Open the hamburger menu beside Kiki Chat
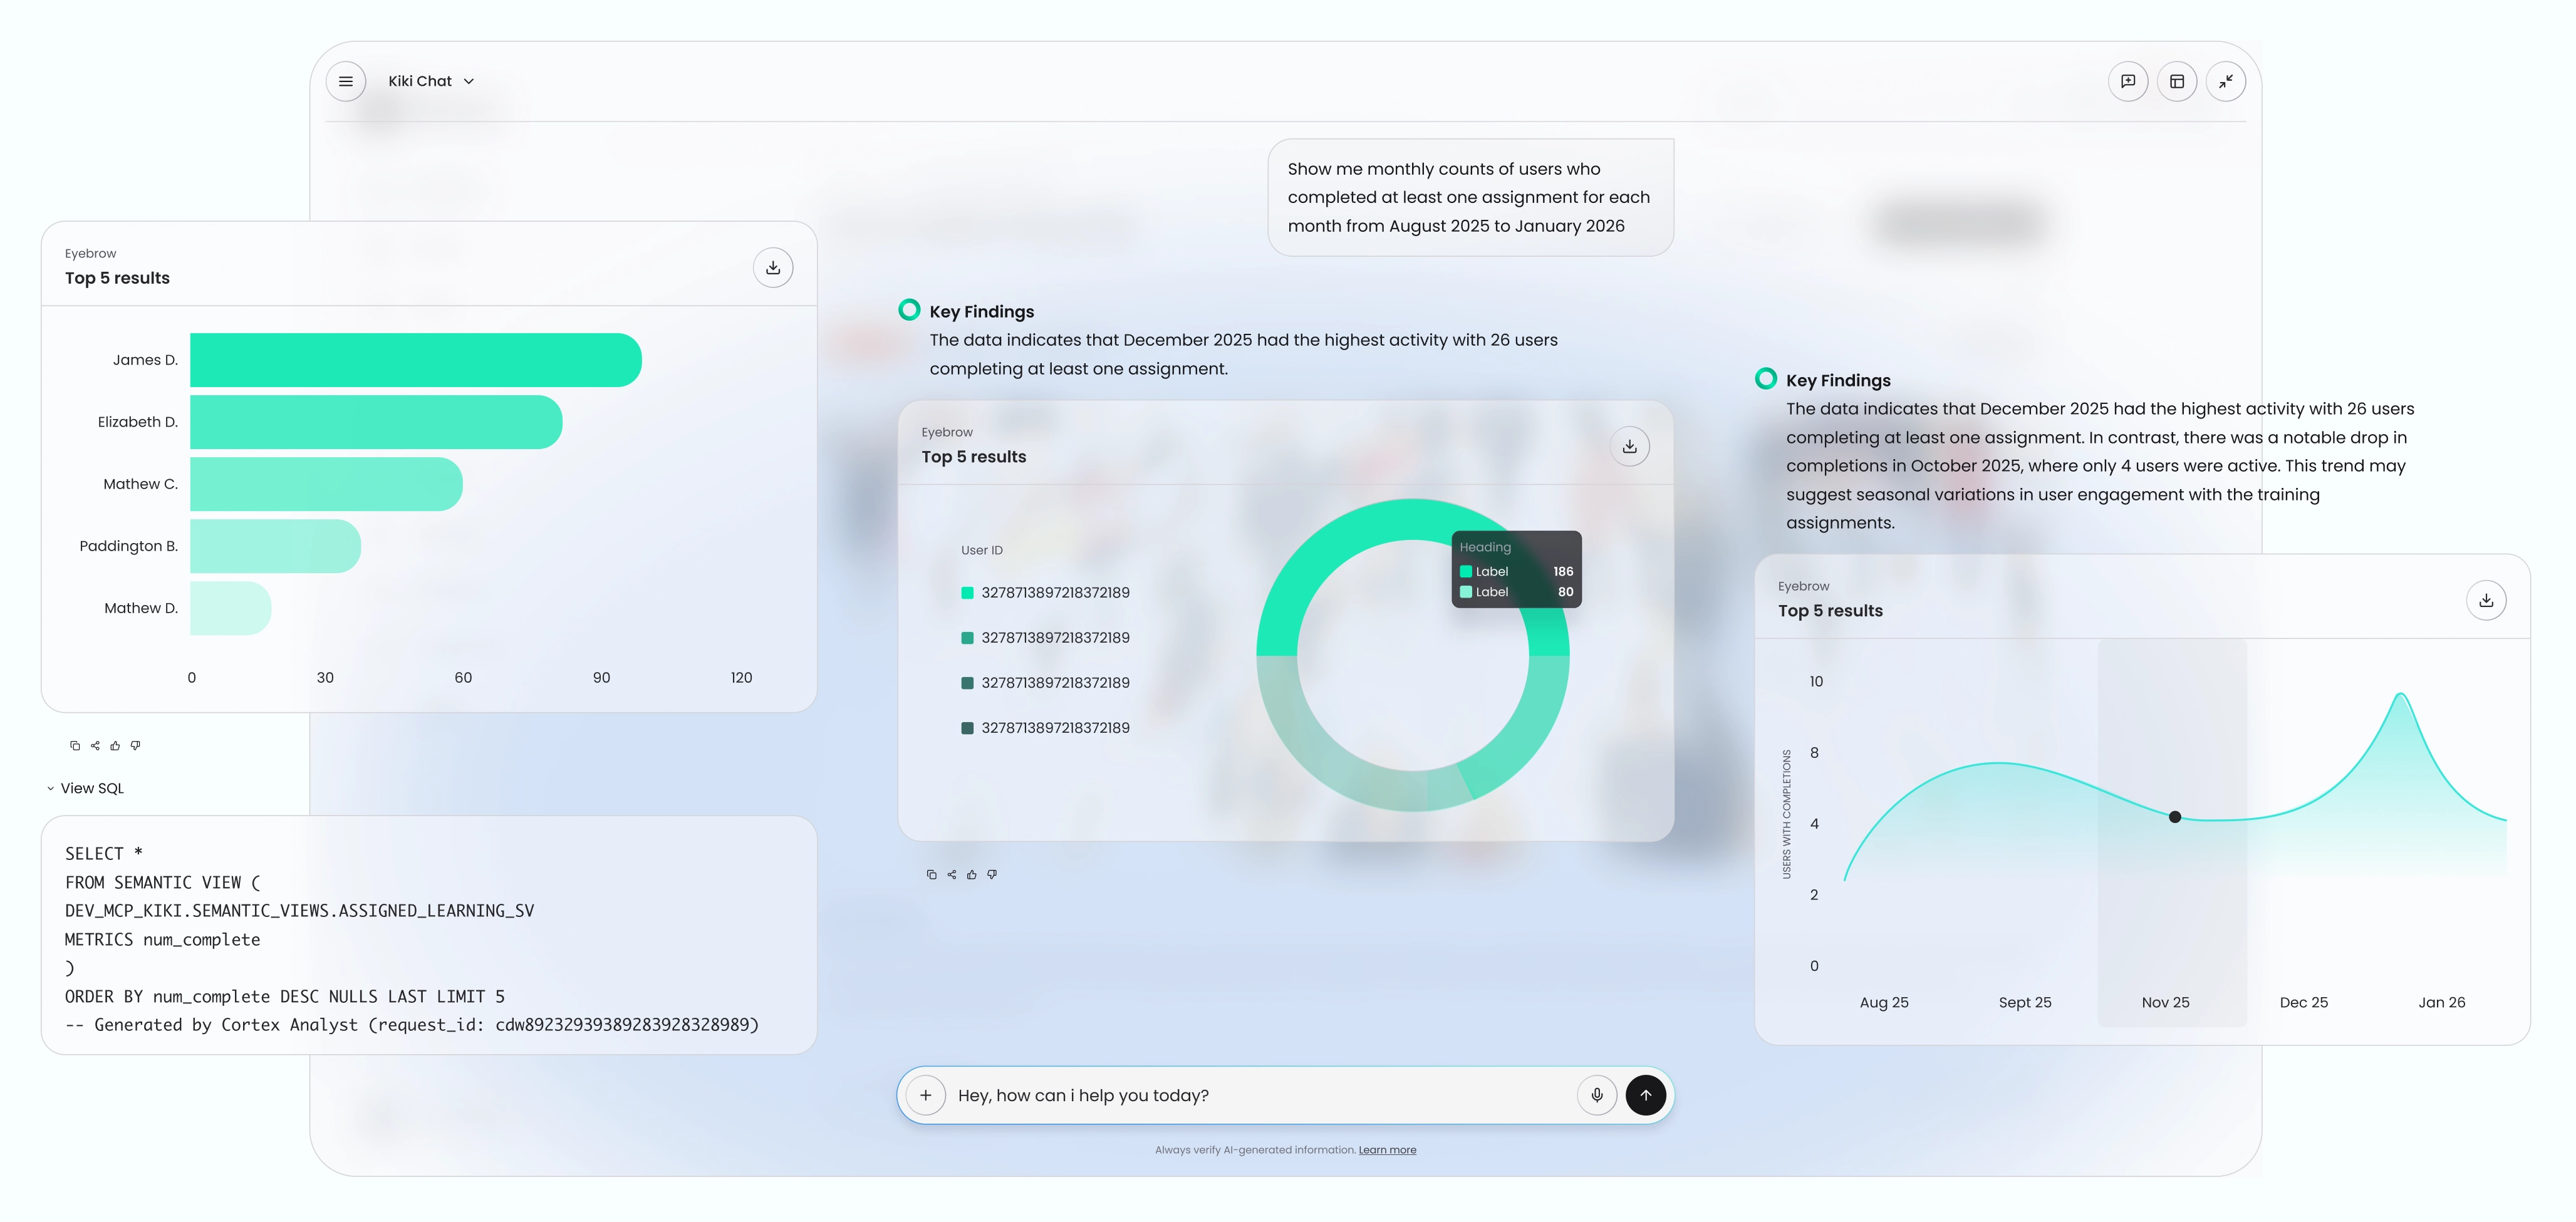The height and width of the screenshot is (1222, 2576). 346,81
